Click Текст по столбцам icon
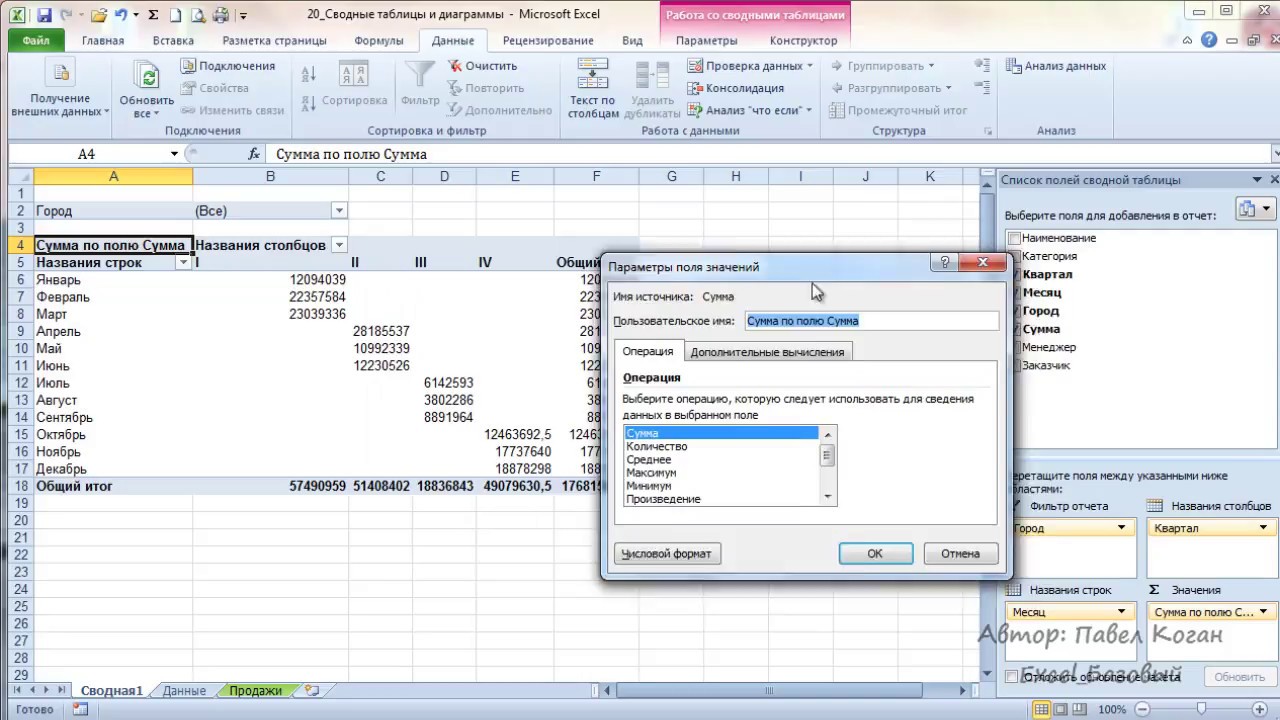Screen dimensions: 1280x720 (593, 75)
